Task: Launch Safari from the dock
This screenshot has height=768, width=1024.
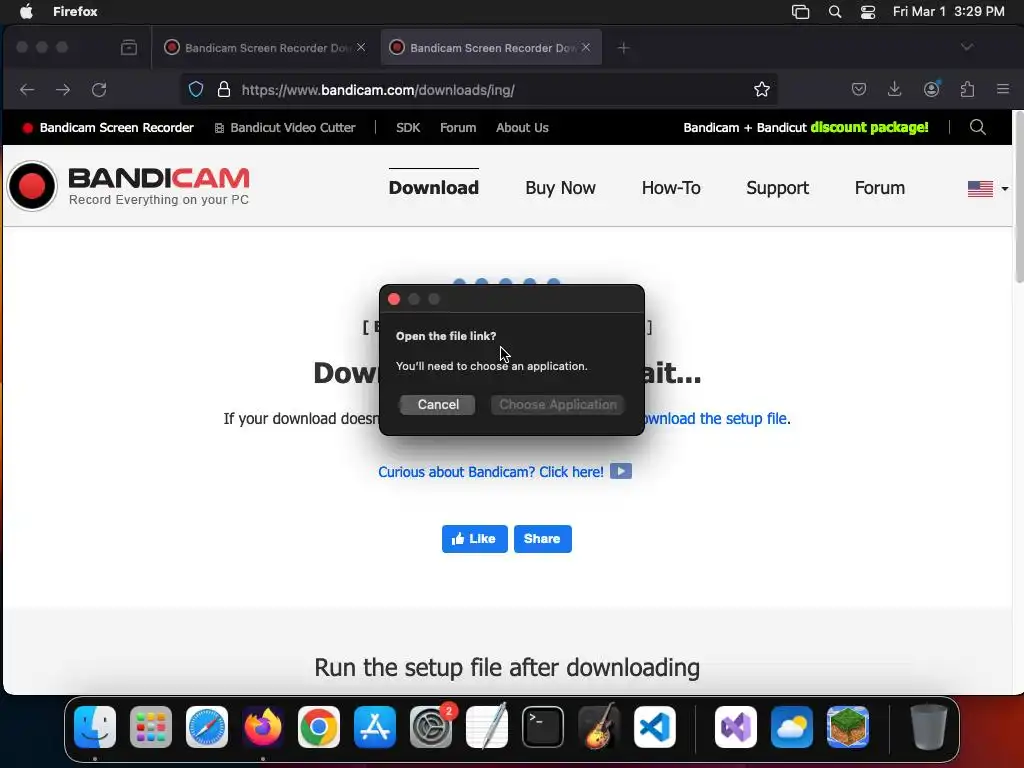Action: [207, 727]
